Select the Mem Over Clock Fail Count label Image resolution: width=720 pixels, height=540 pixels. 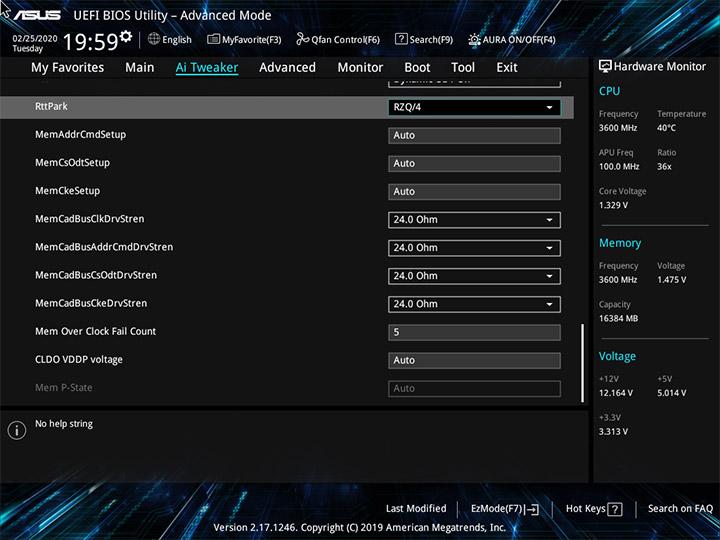point(96,331)
